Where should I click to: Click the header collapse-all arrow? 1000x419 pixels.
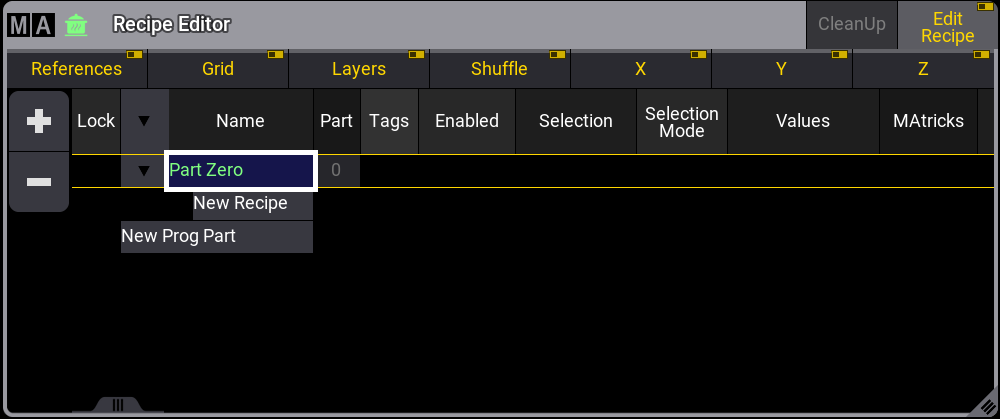click(x=144, y=121)
